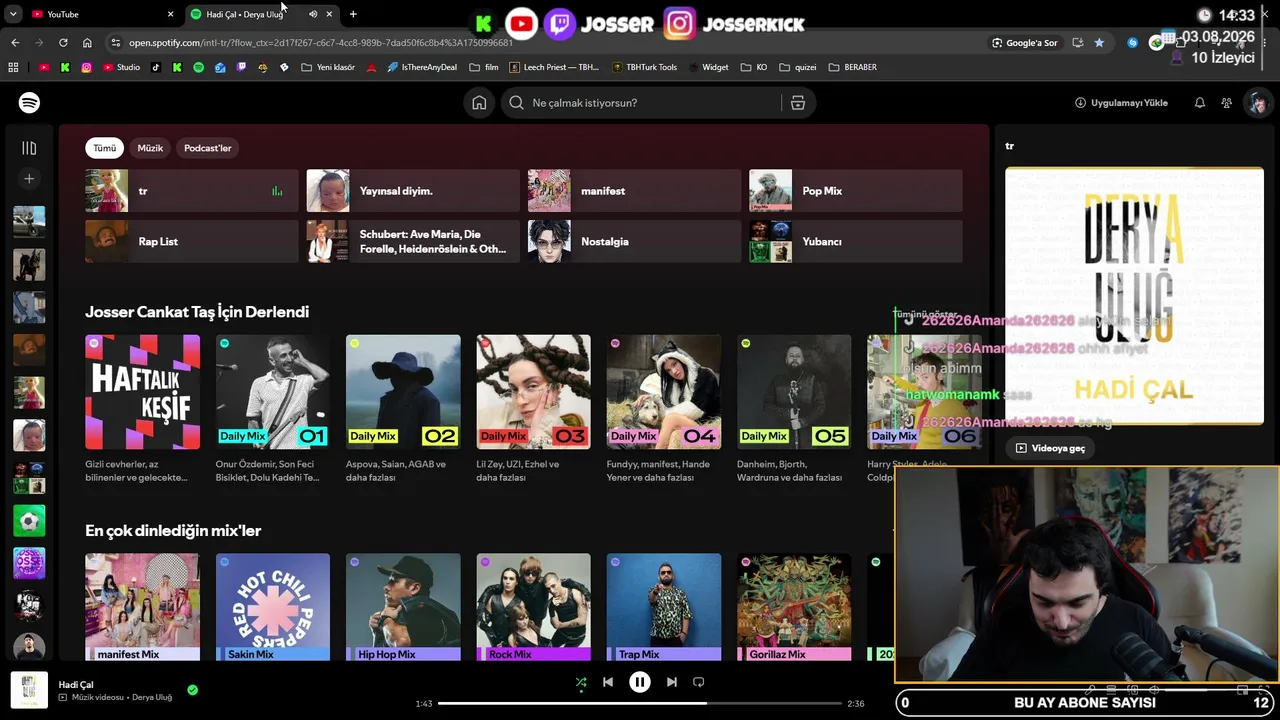Click the Google'a Sor lens button
The image size is (1280, 720).
coord(1025,43)
